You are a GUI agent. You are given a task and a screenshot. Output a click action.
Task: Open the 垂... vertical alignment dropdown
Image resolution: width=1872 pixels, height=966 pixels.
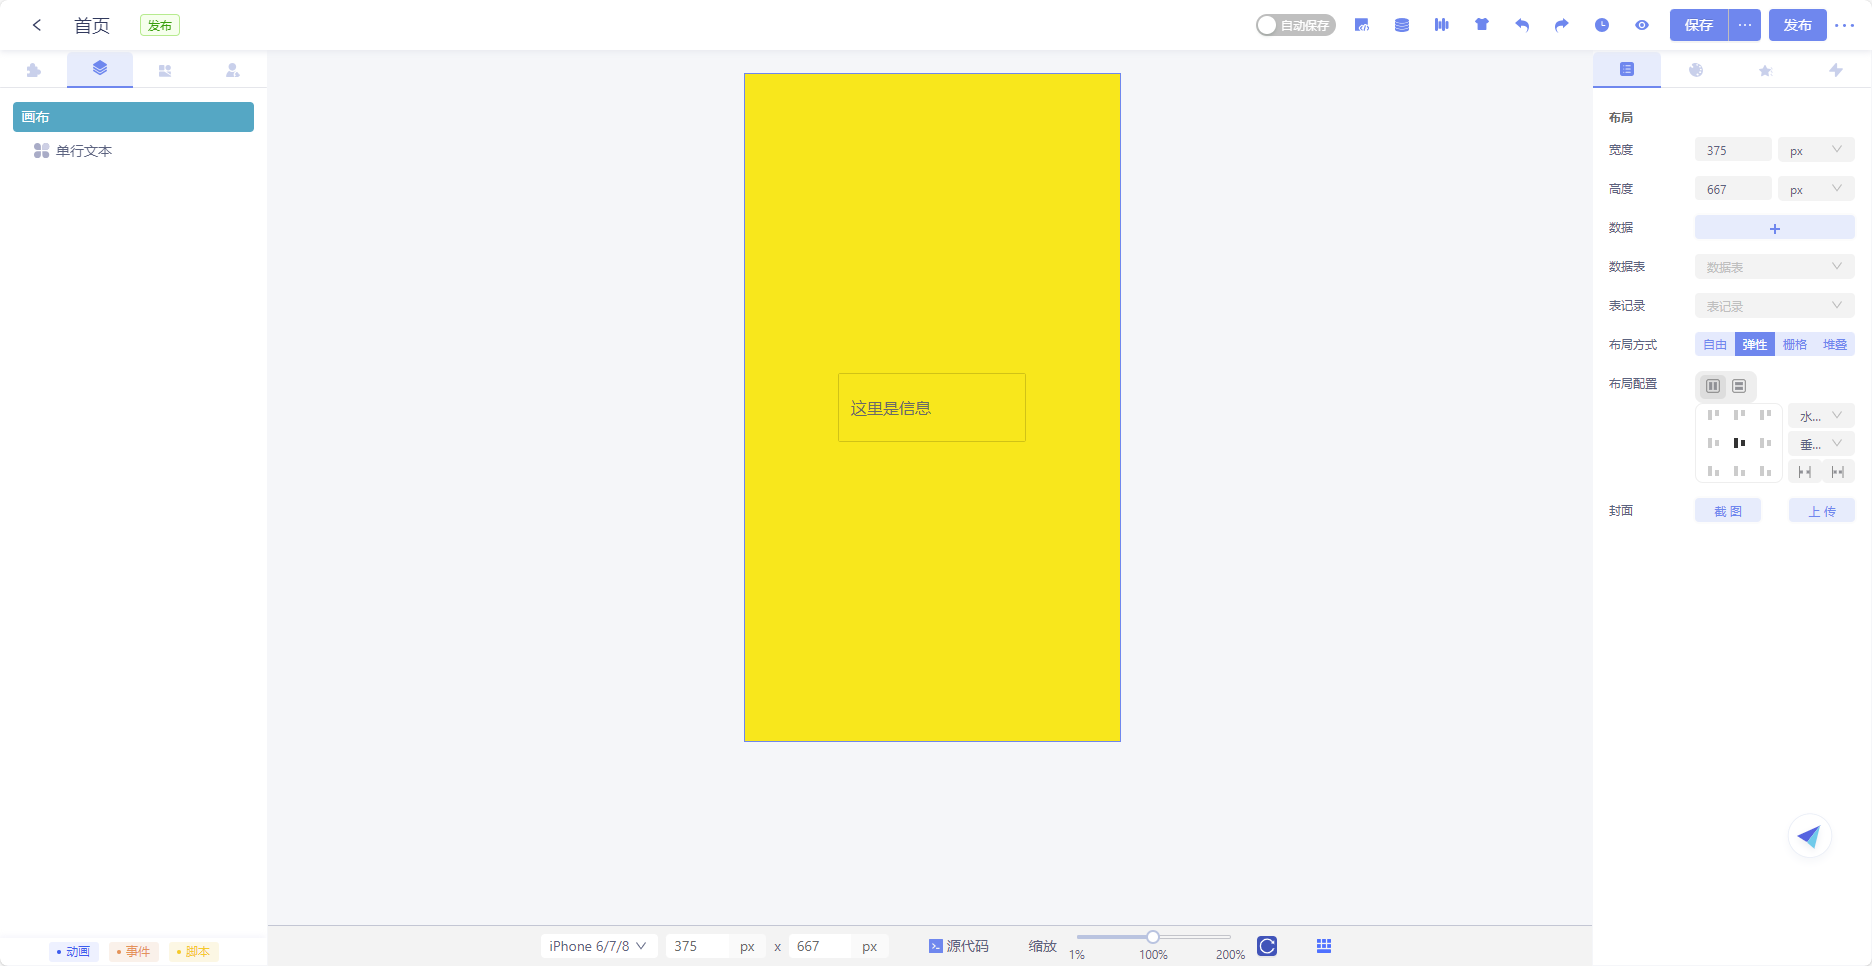1822,444
